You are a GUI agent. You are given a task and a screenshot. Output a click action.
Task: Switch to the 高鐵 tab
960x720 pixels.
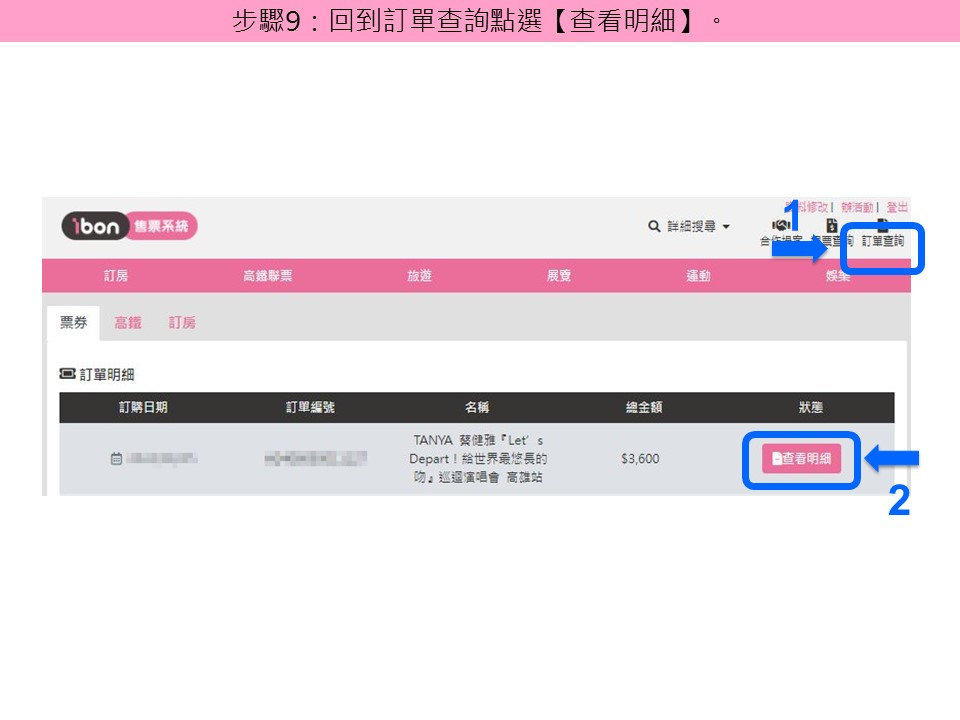128,323
